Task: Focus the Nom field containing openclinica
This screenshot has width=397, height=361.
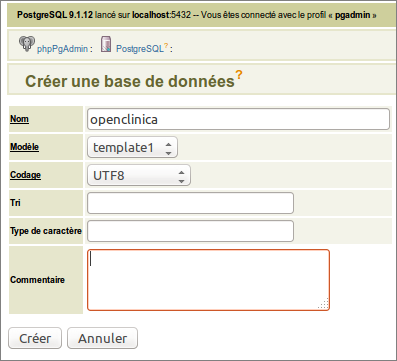Action: click(x=238, y=119)
